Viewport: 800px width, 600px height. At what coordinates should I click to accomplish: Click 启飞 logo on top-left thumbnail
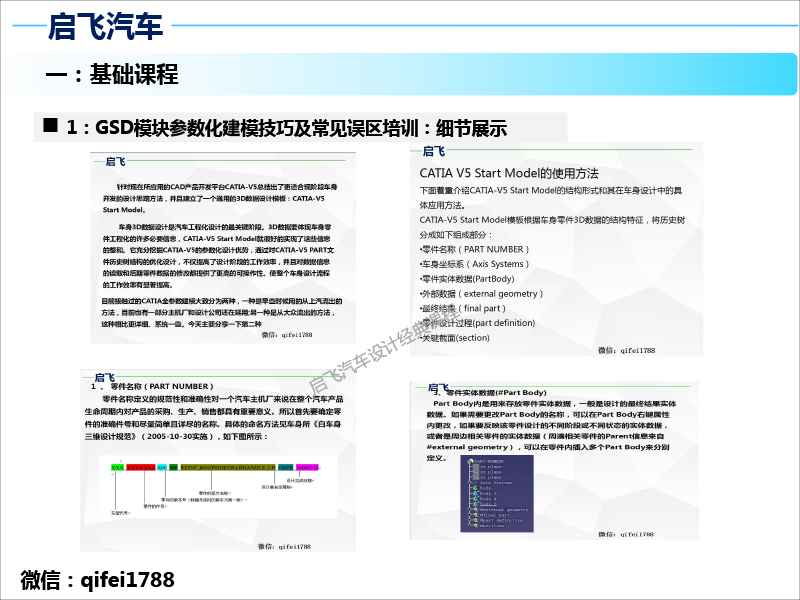coord(115,162)
